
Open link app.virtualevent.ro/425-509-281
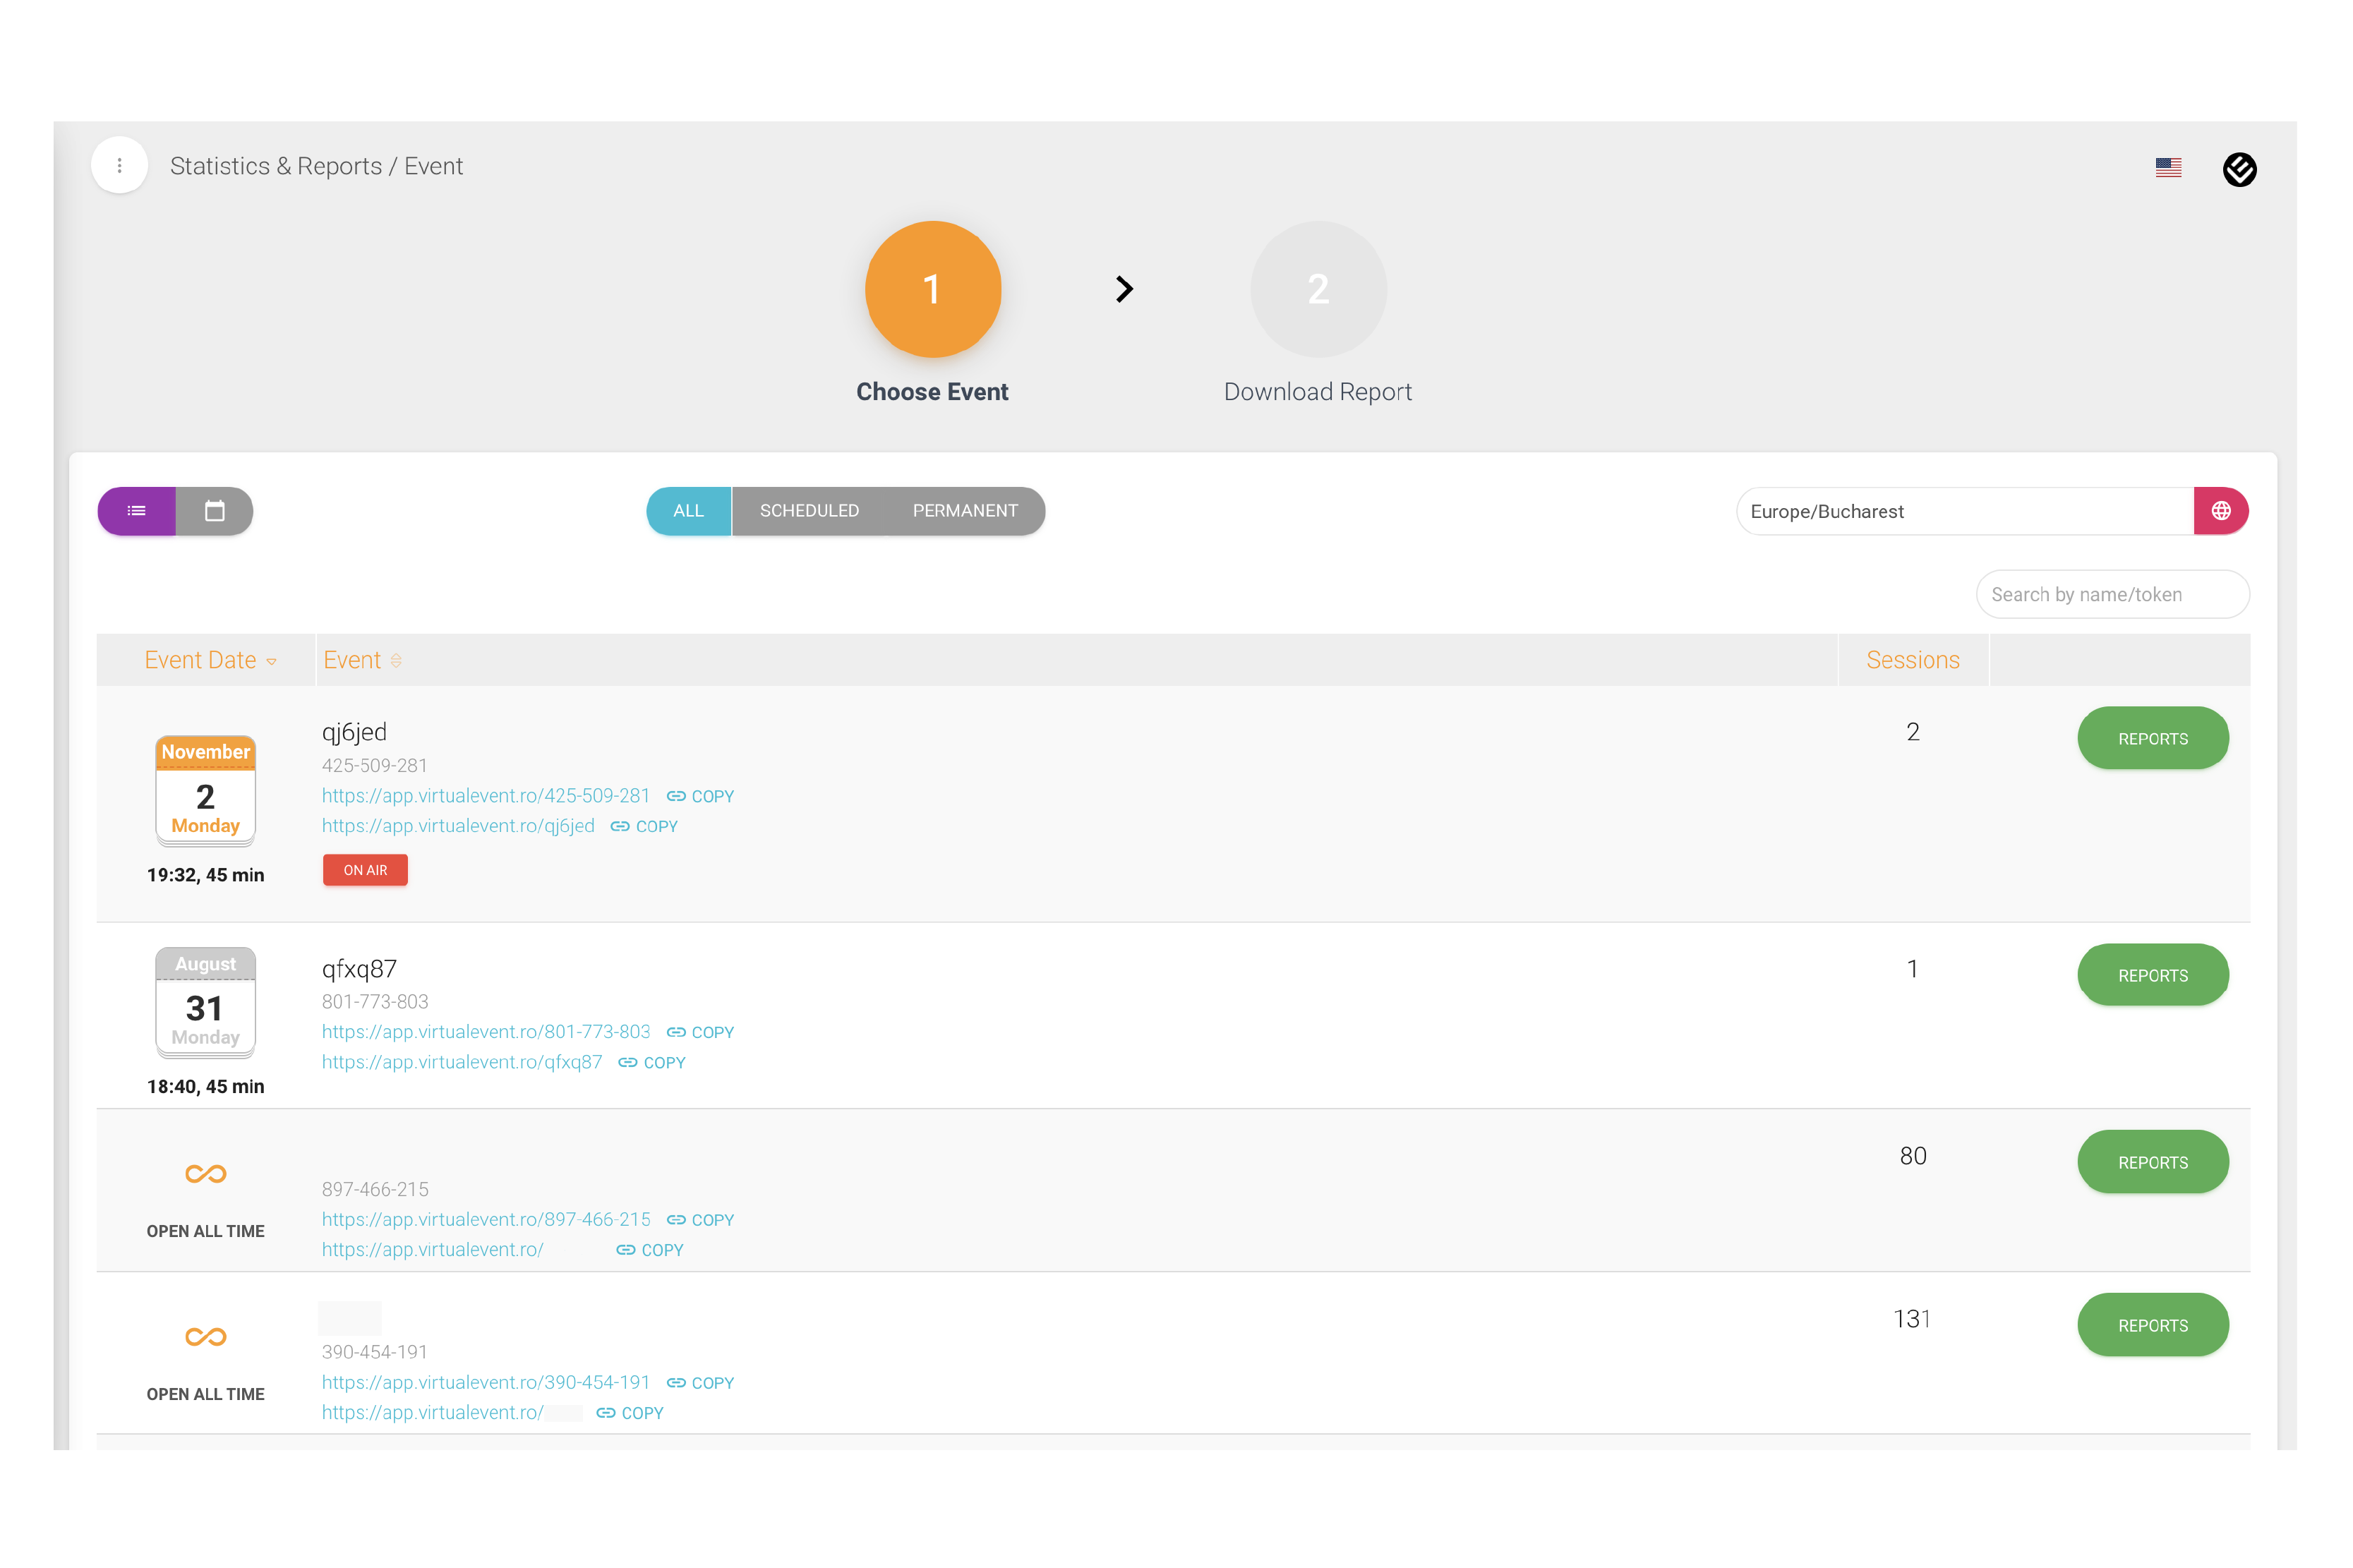(x=486, y=796)
